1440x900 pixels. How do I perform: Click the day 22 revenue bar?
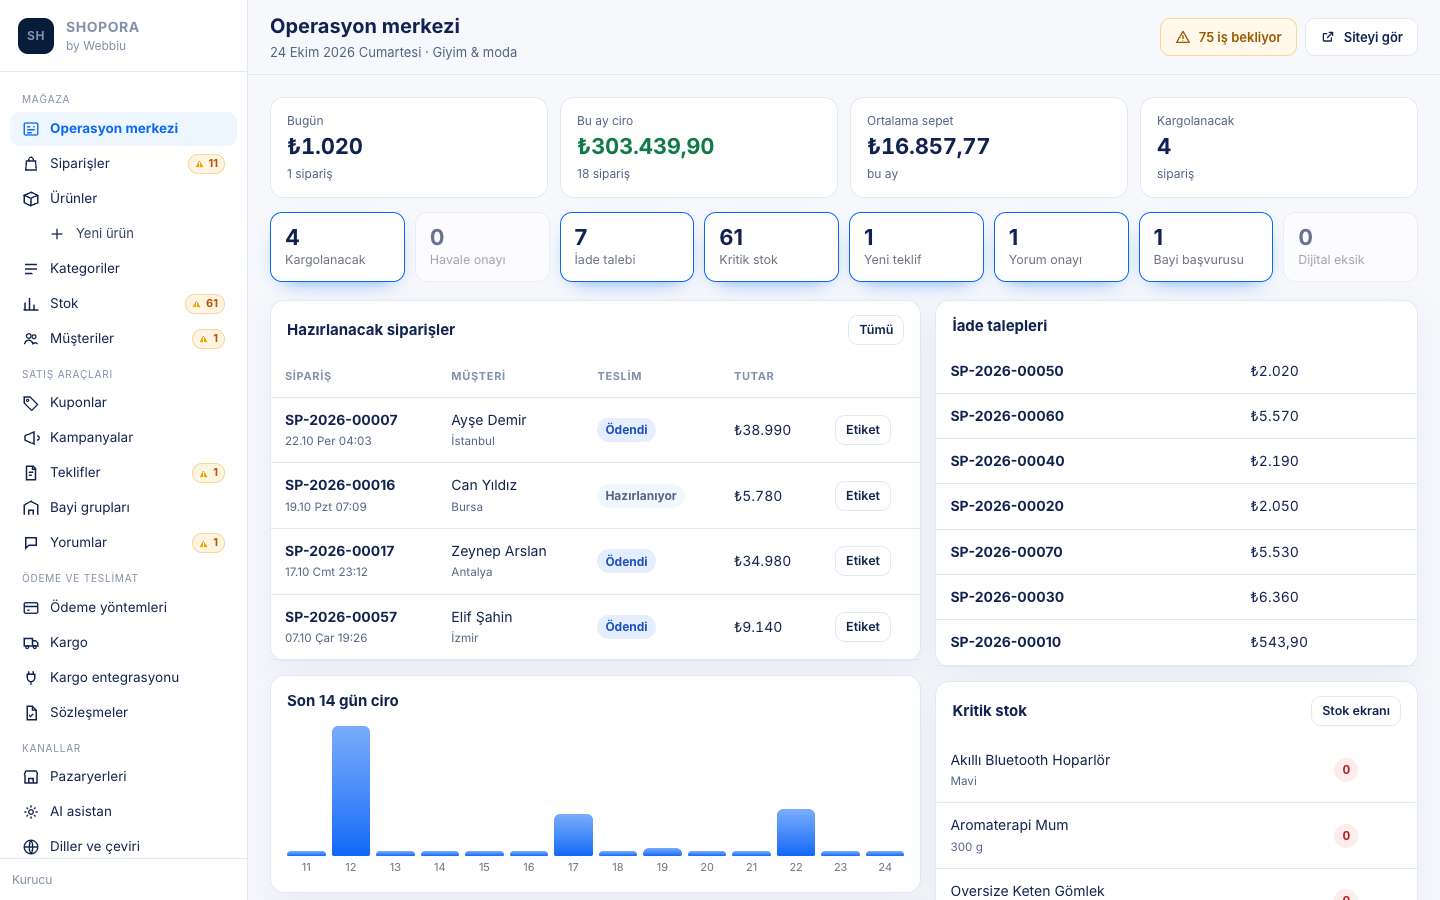pos(796,832)
